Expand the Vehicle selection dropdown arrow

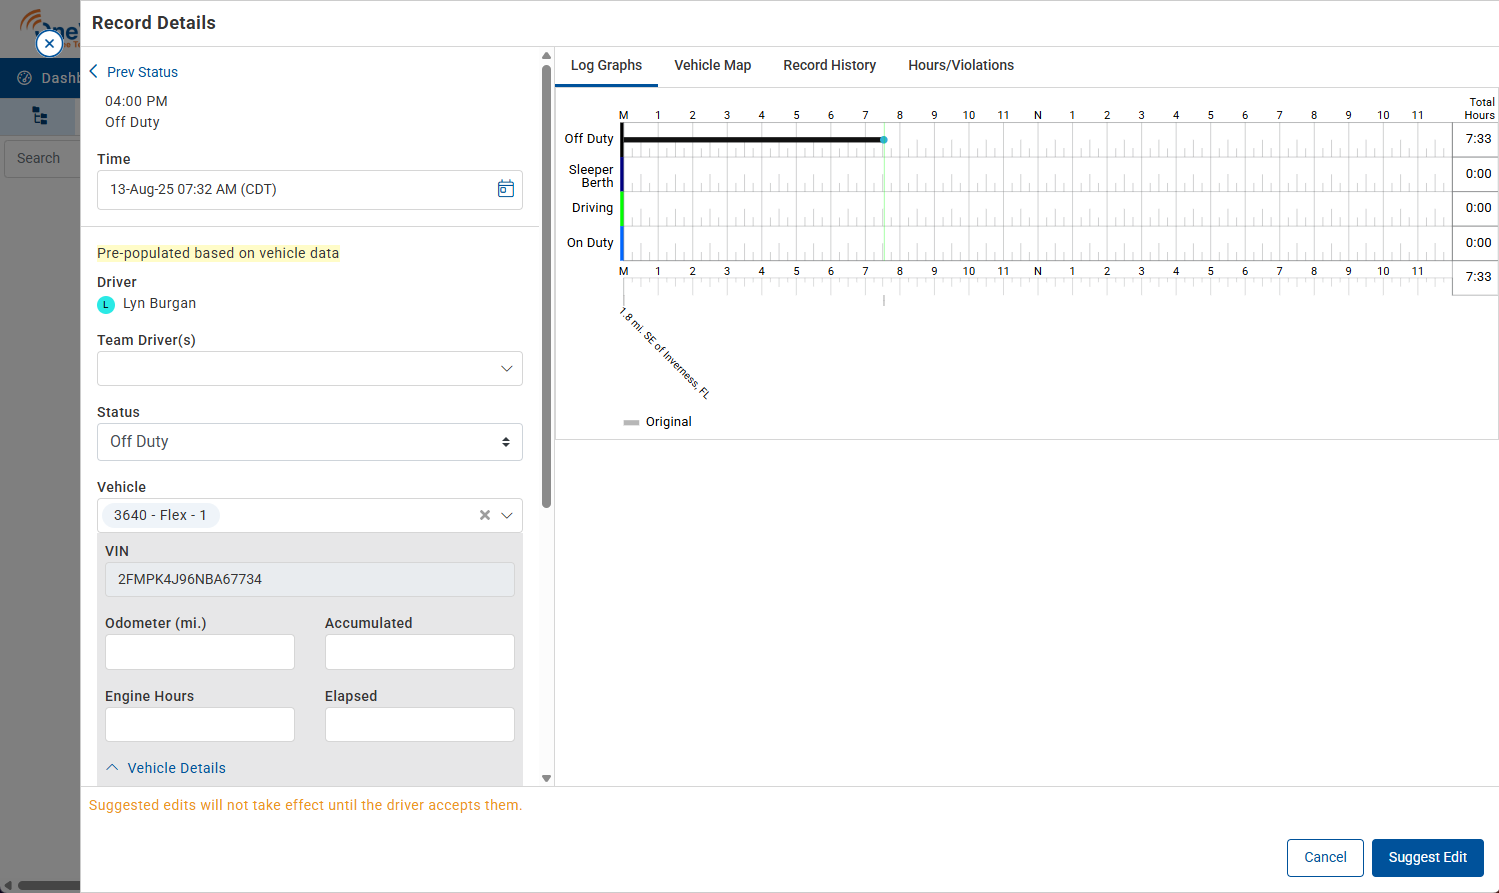coord(507,515)
